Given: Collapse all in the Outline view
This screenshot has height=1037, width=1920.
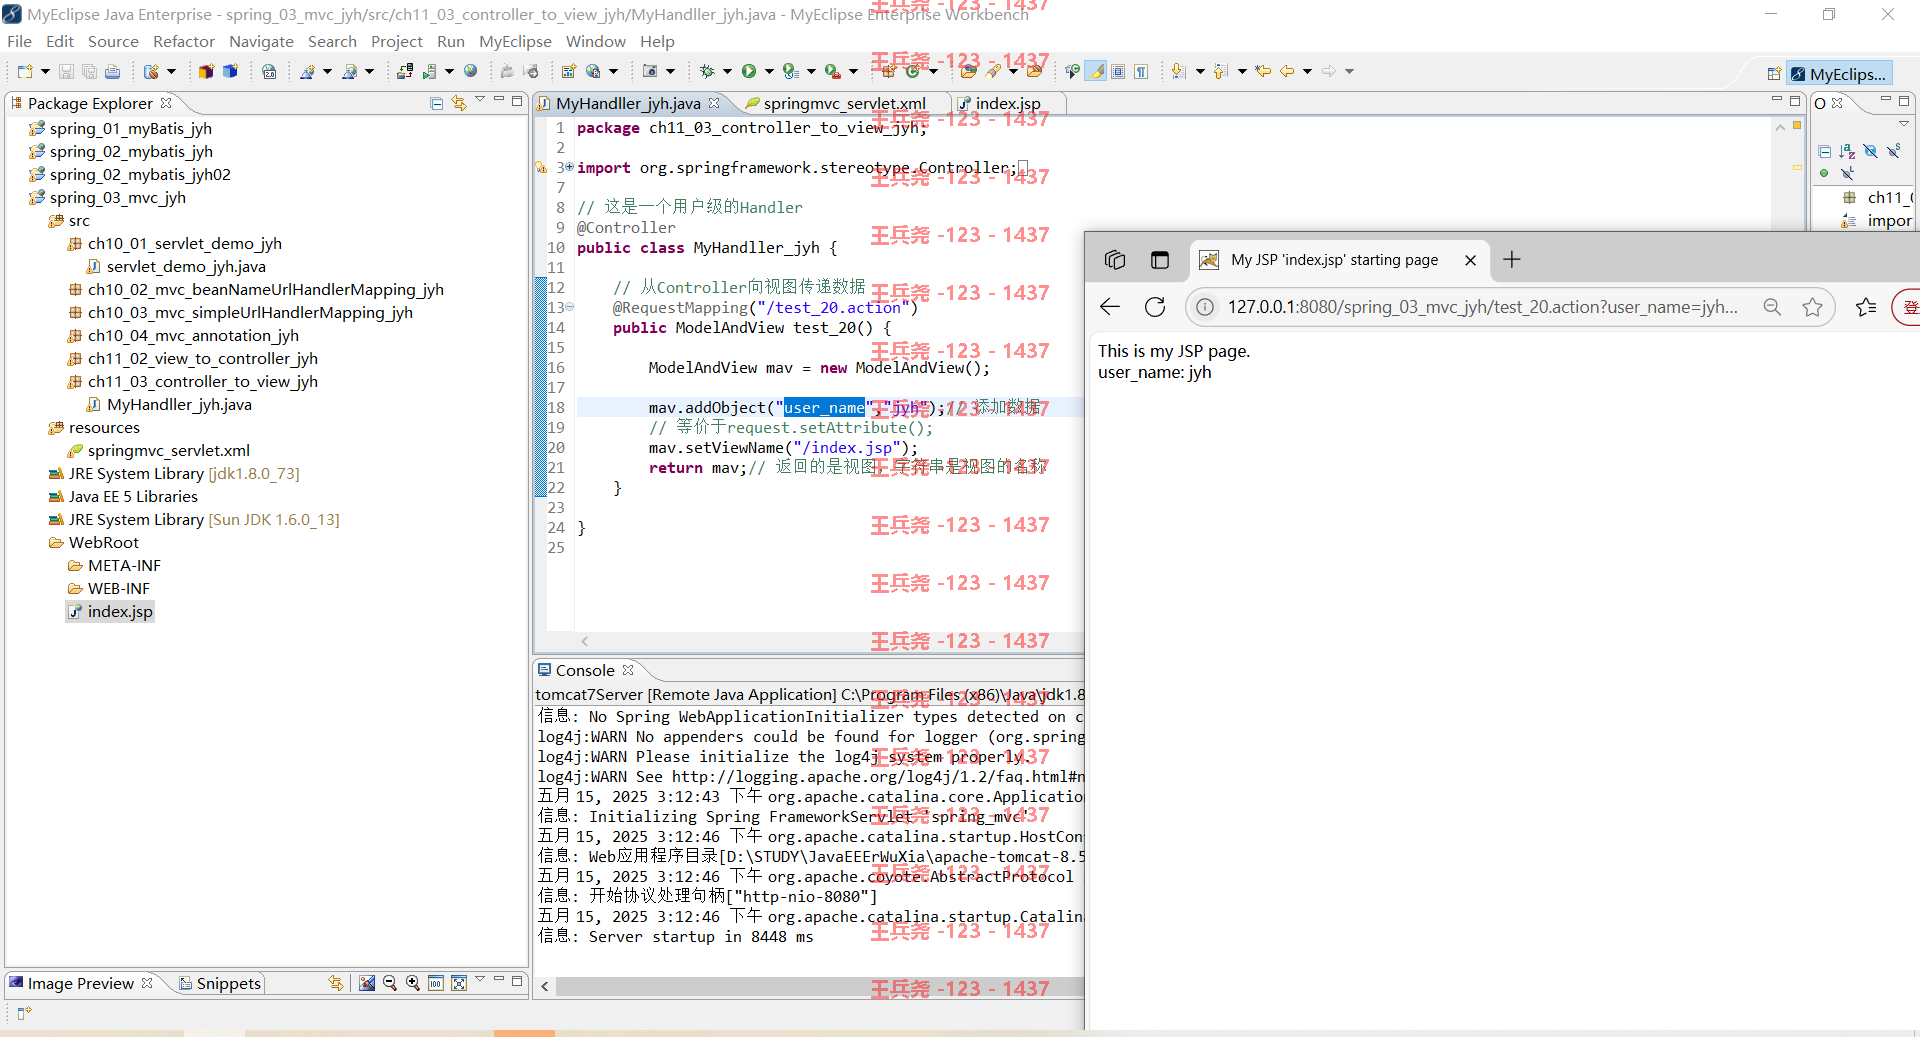Looking at the screenshot, I should pos(1824,151).
